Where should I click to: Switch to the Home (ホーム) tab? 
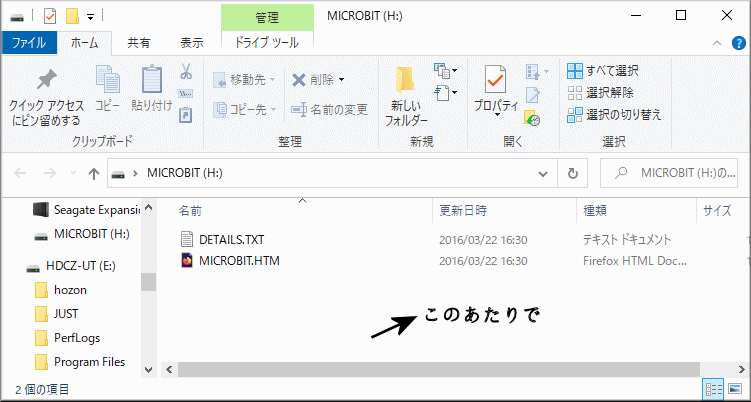(85, 43)
